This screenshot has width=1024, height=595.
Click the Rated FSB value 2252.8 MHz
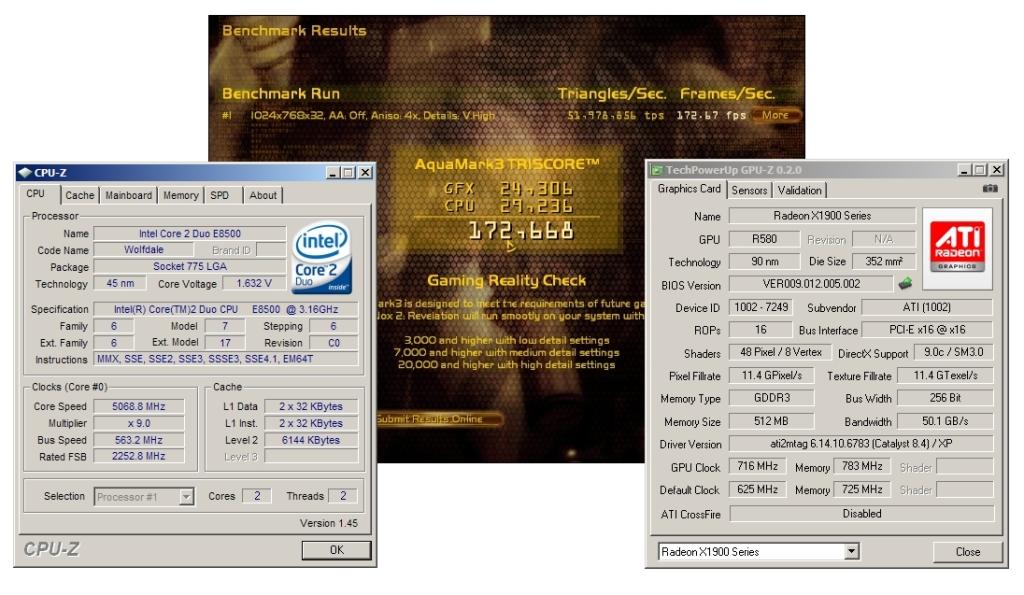point(138,456)
